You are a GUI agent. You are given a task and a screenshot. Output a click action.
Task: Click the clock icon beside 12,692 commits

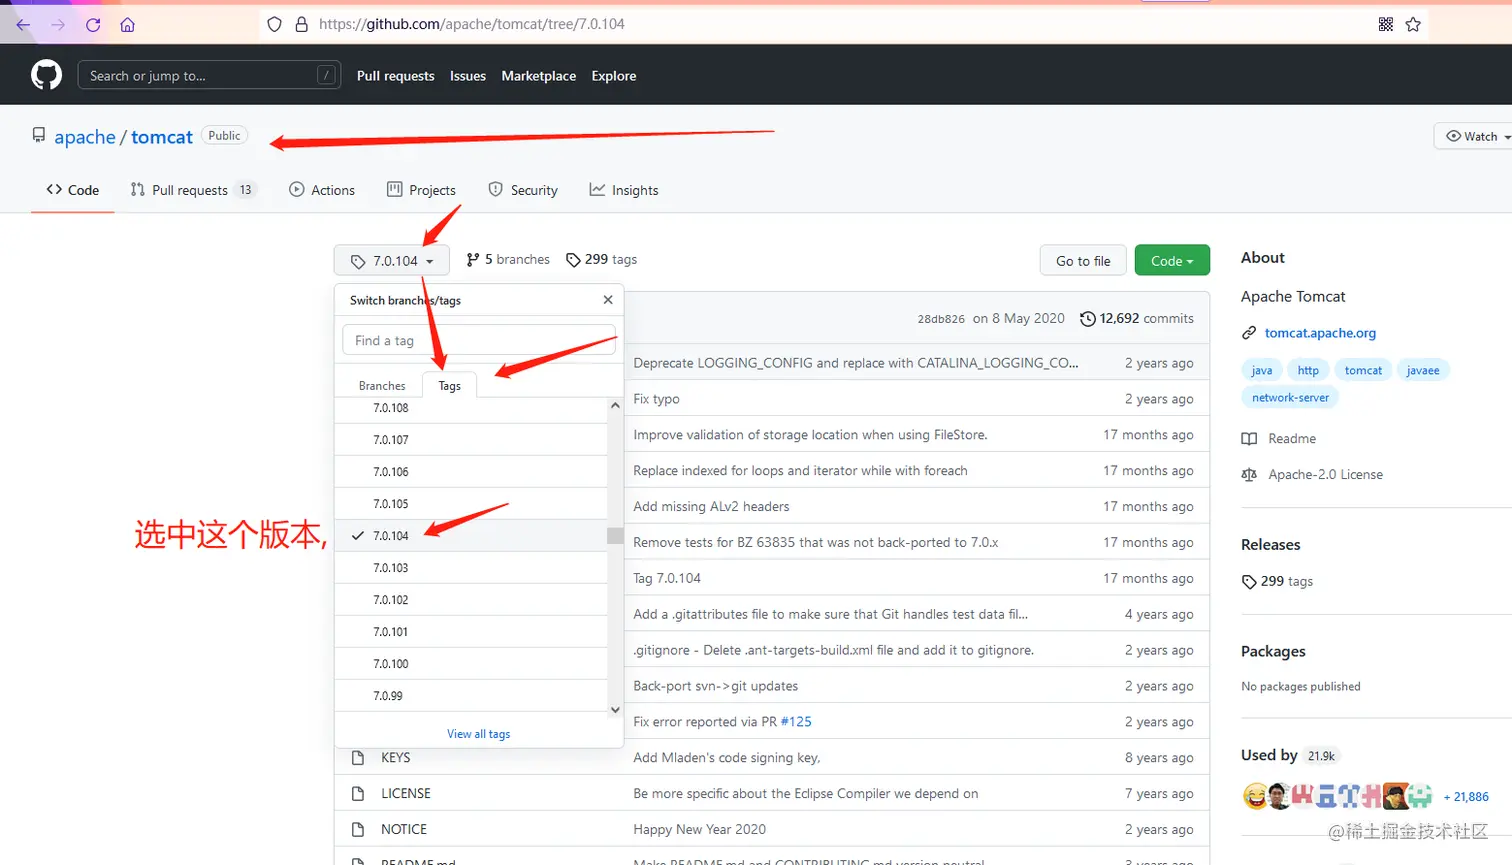pyautogui.click(x=1087, y=319)
